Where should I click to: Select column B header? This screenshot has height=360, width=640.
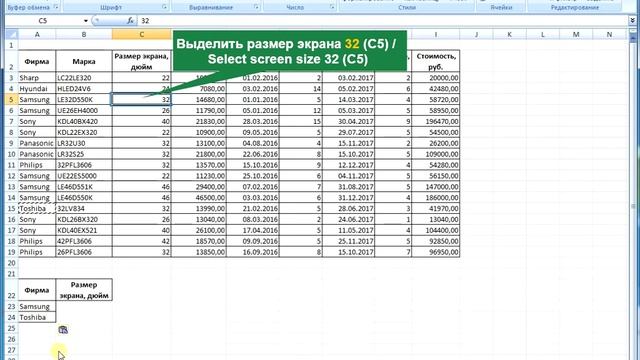[84, 35]
